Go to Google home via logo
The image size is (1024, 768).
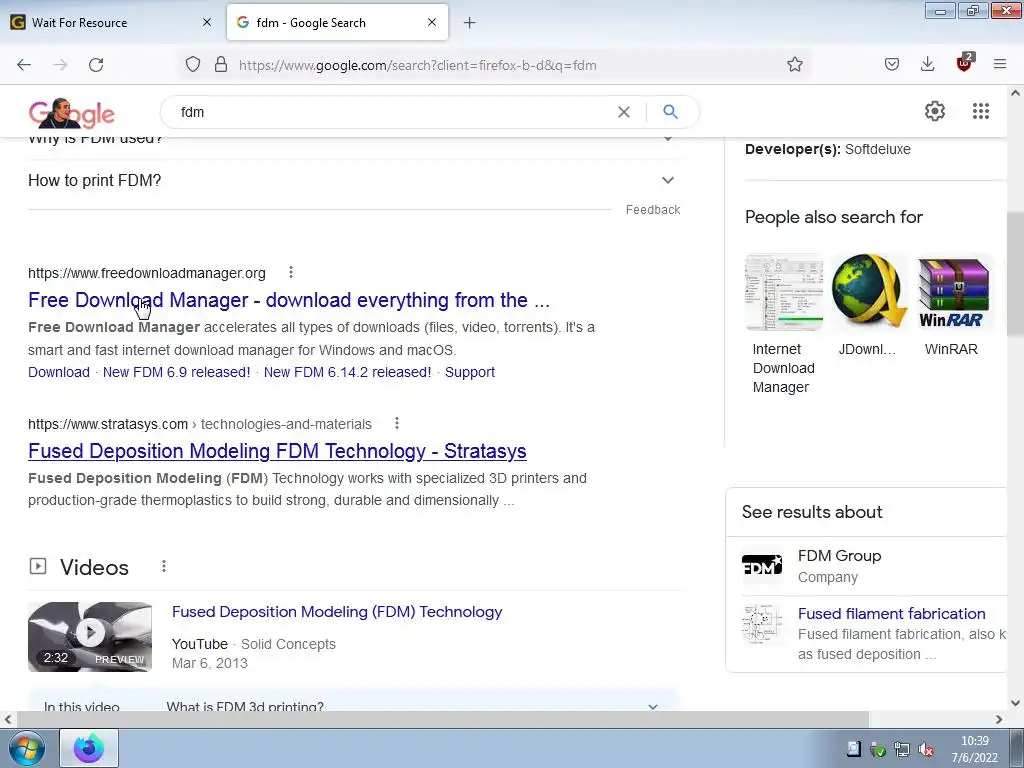click(71, 113)
